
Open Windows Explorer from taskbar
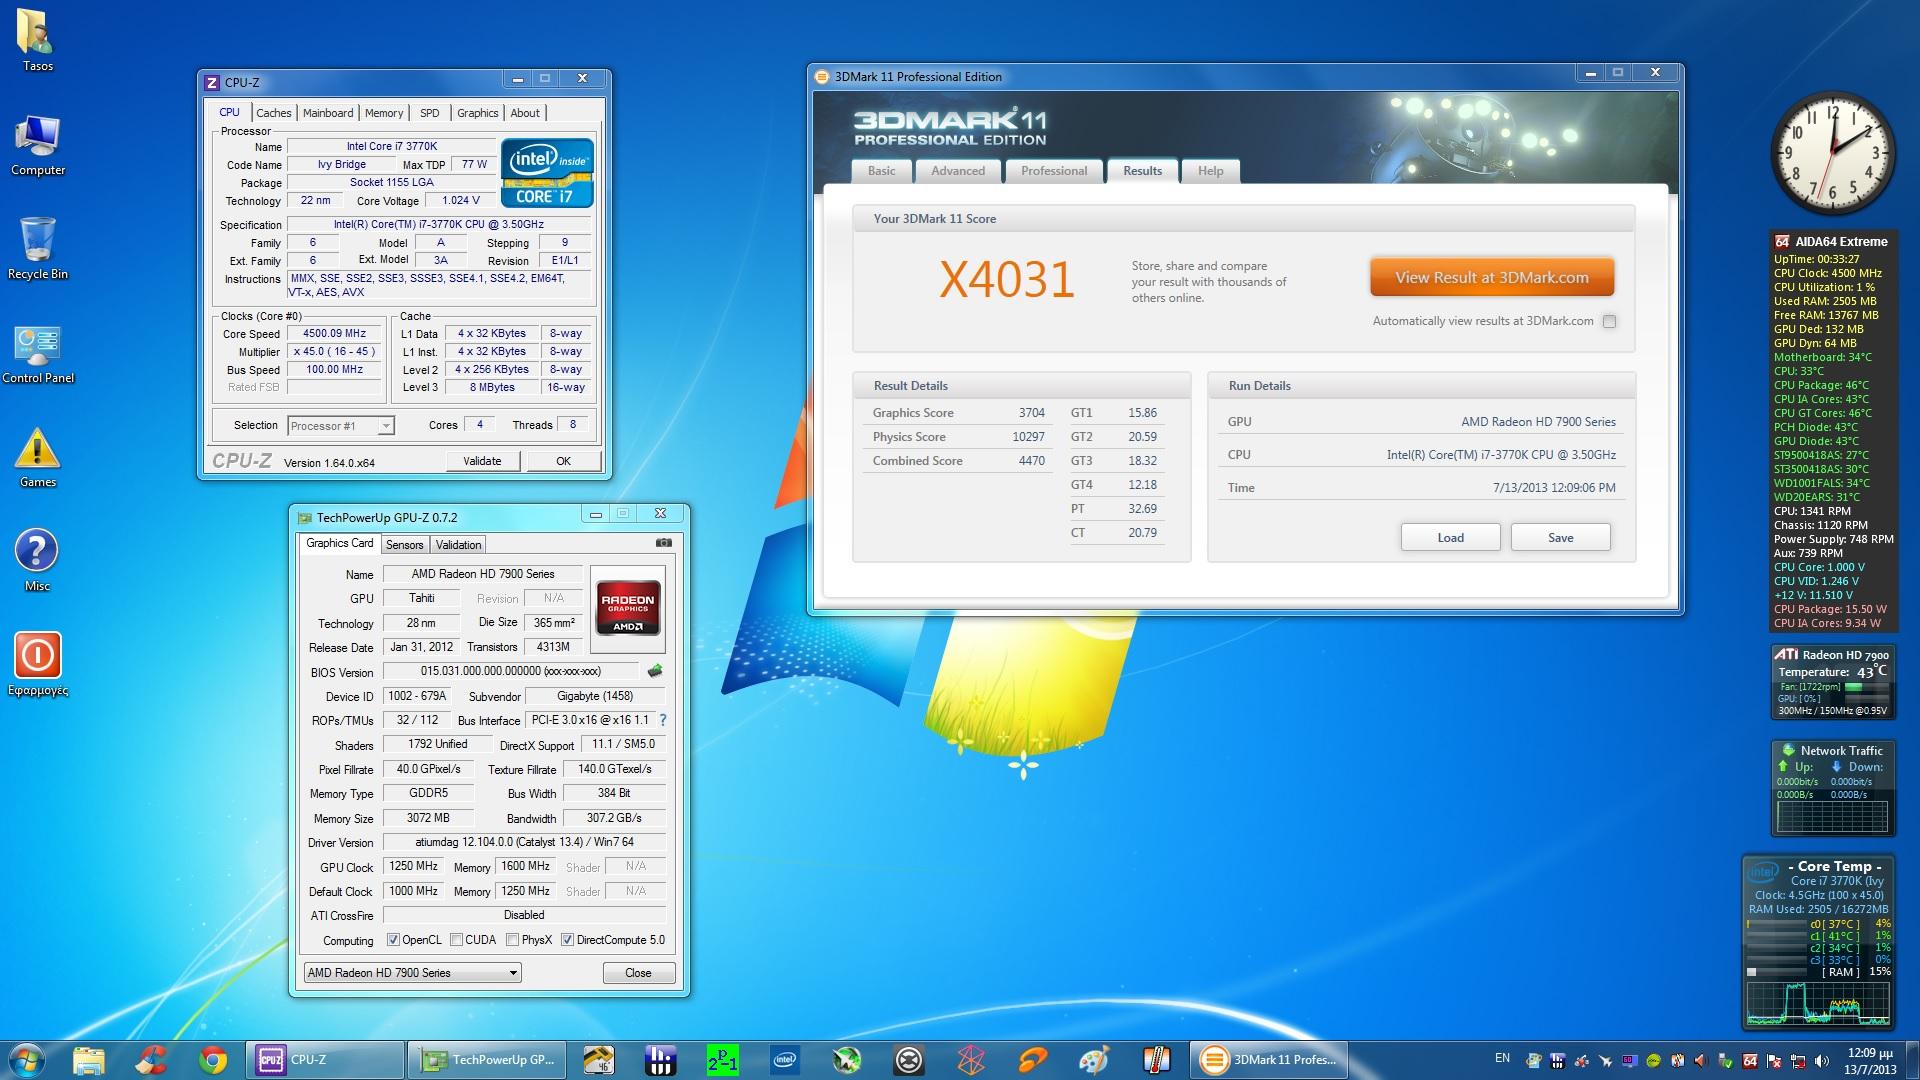click(88, 1060)
